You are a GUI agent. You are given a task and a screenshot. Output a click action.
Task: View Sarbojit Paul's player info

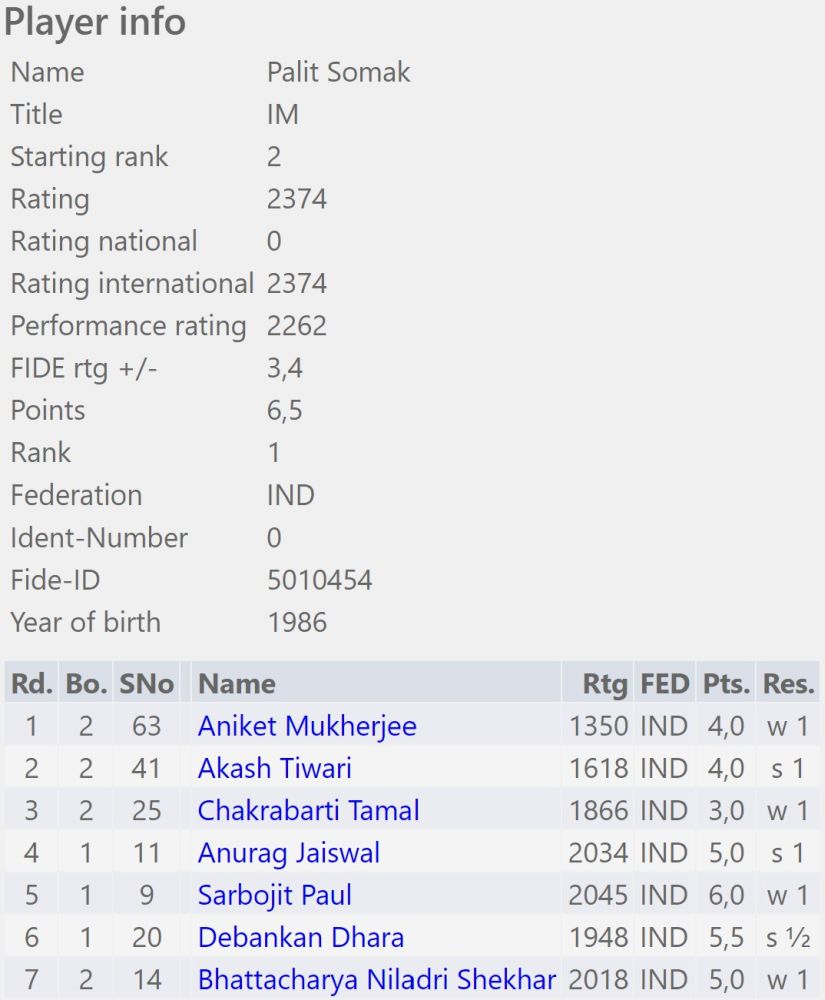point(275,895)
